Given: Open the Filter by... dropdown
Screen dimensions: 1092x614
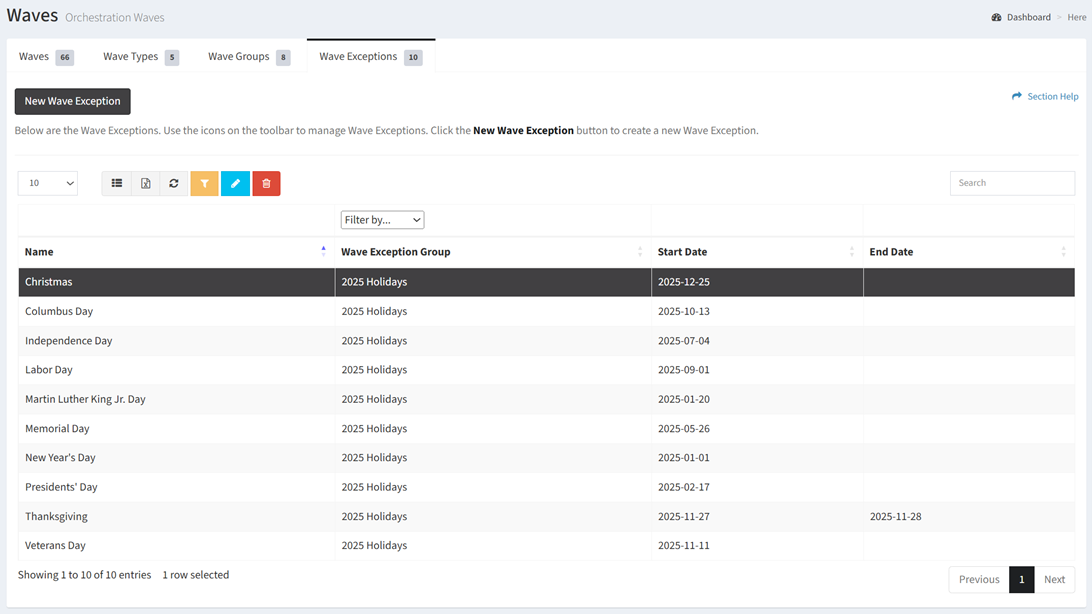Looking at the screenshot, I should pyautogui.click(x=382, y=220).
